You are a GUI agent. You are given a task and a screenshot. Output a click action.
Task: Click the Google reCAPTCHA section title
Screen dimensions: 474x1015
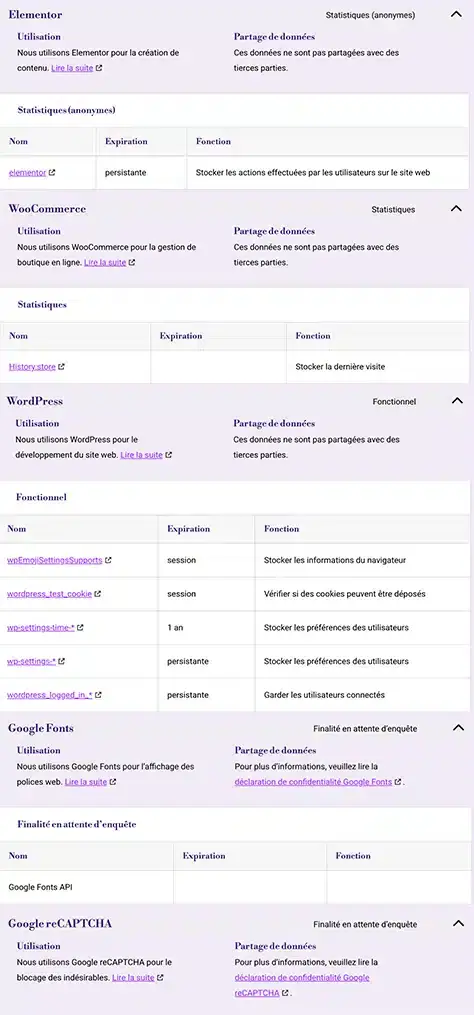(60, 924)
